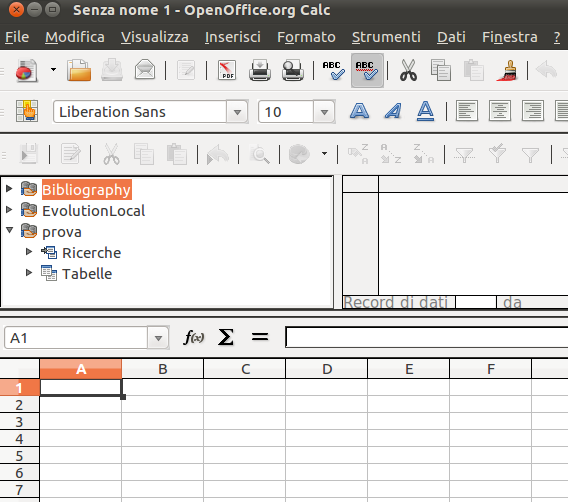Click the Refresh data icon

pyautogui.click(x=299, y=154)
